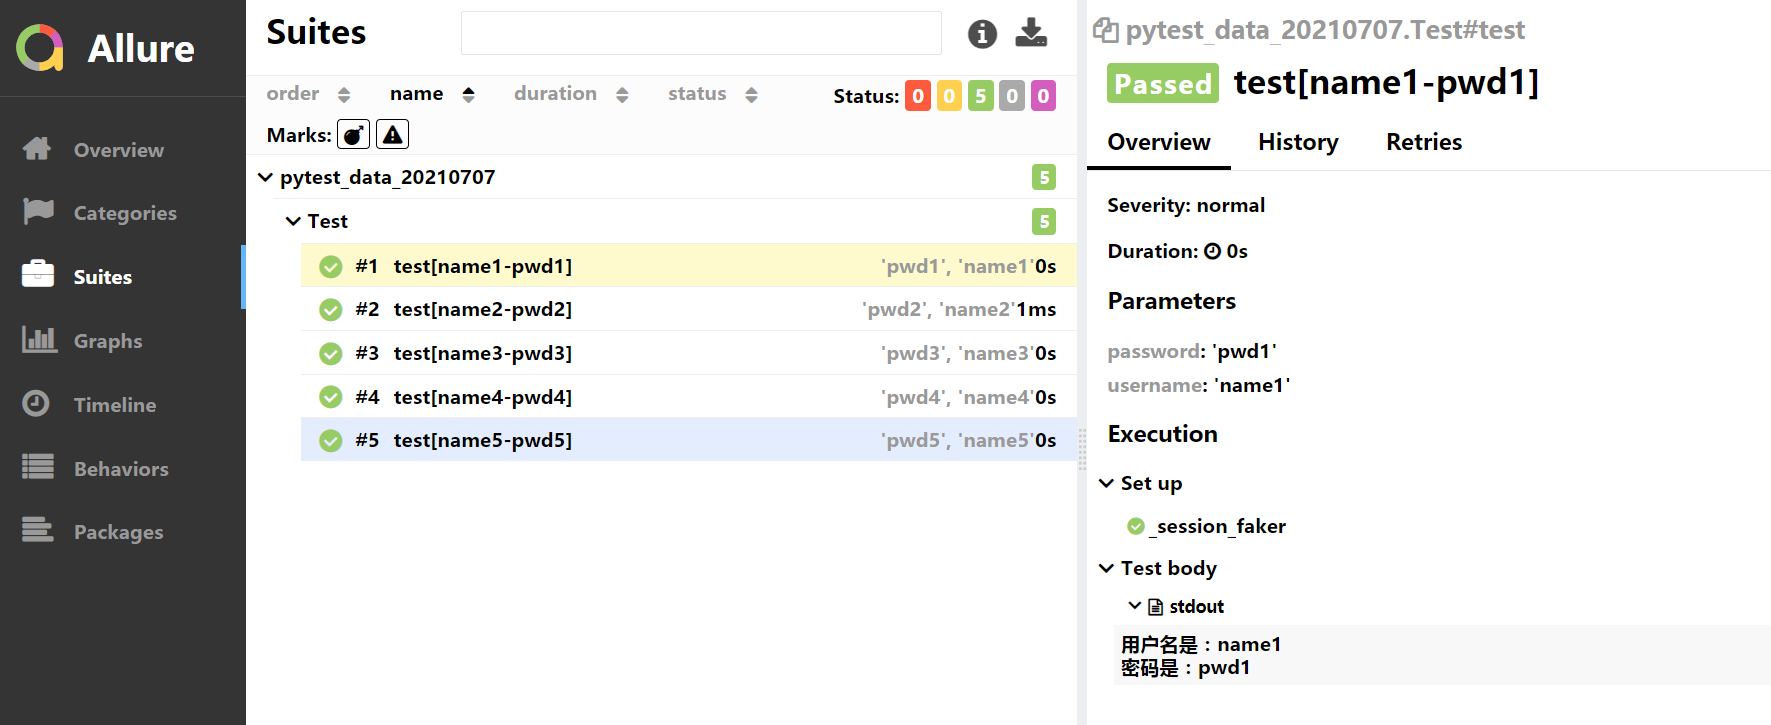Copy test full name clipboard icon
Screen dimensions: 1771x725
click(1105, 30)
